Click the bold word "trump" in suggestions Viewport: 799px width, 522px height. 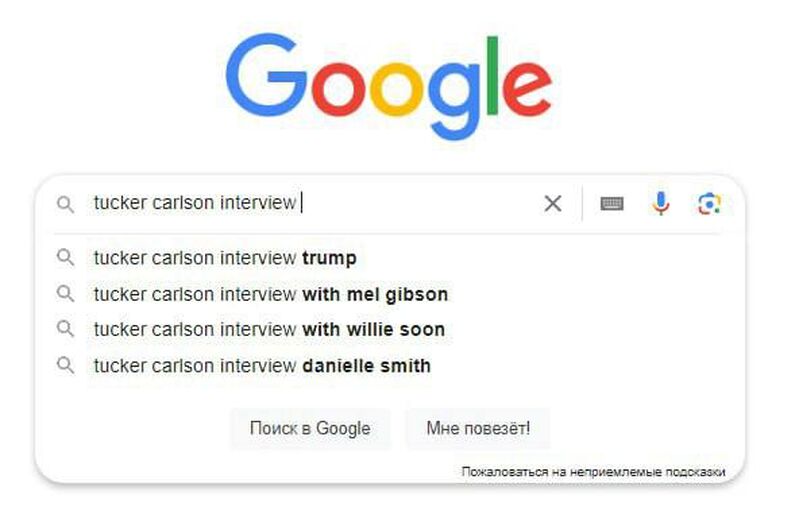coord(329,258)
